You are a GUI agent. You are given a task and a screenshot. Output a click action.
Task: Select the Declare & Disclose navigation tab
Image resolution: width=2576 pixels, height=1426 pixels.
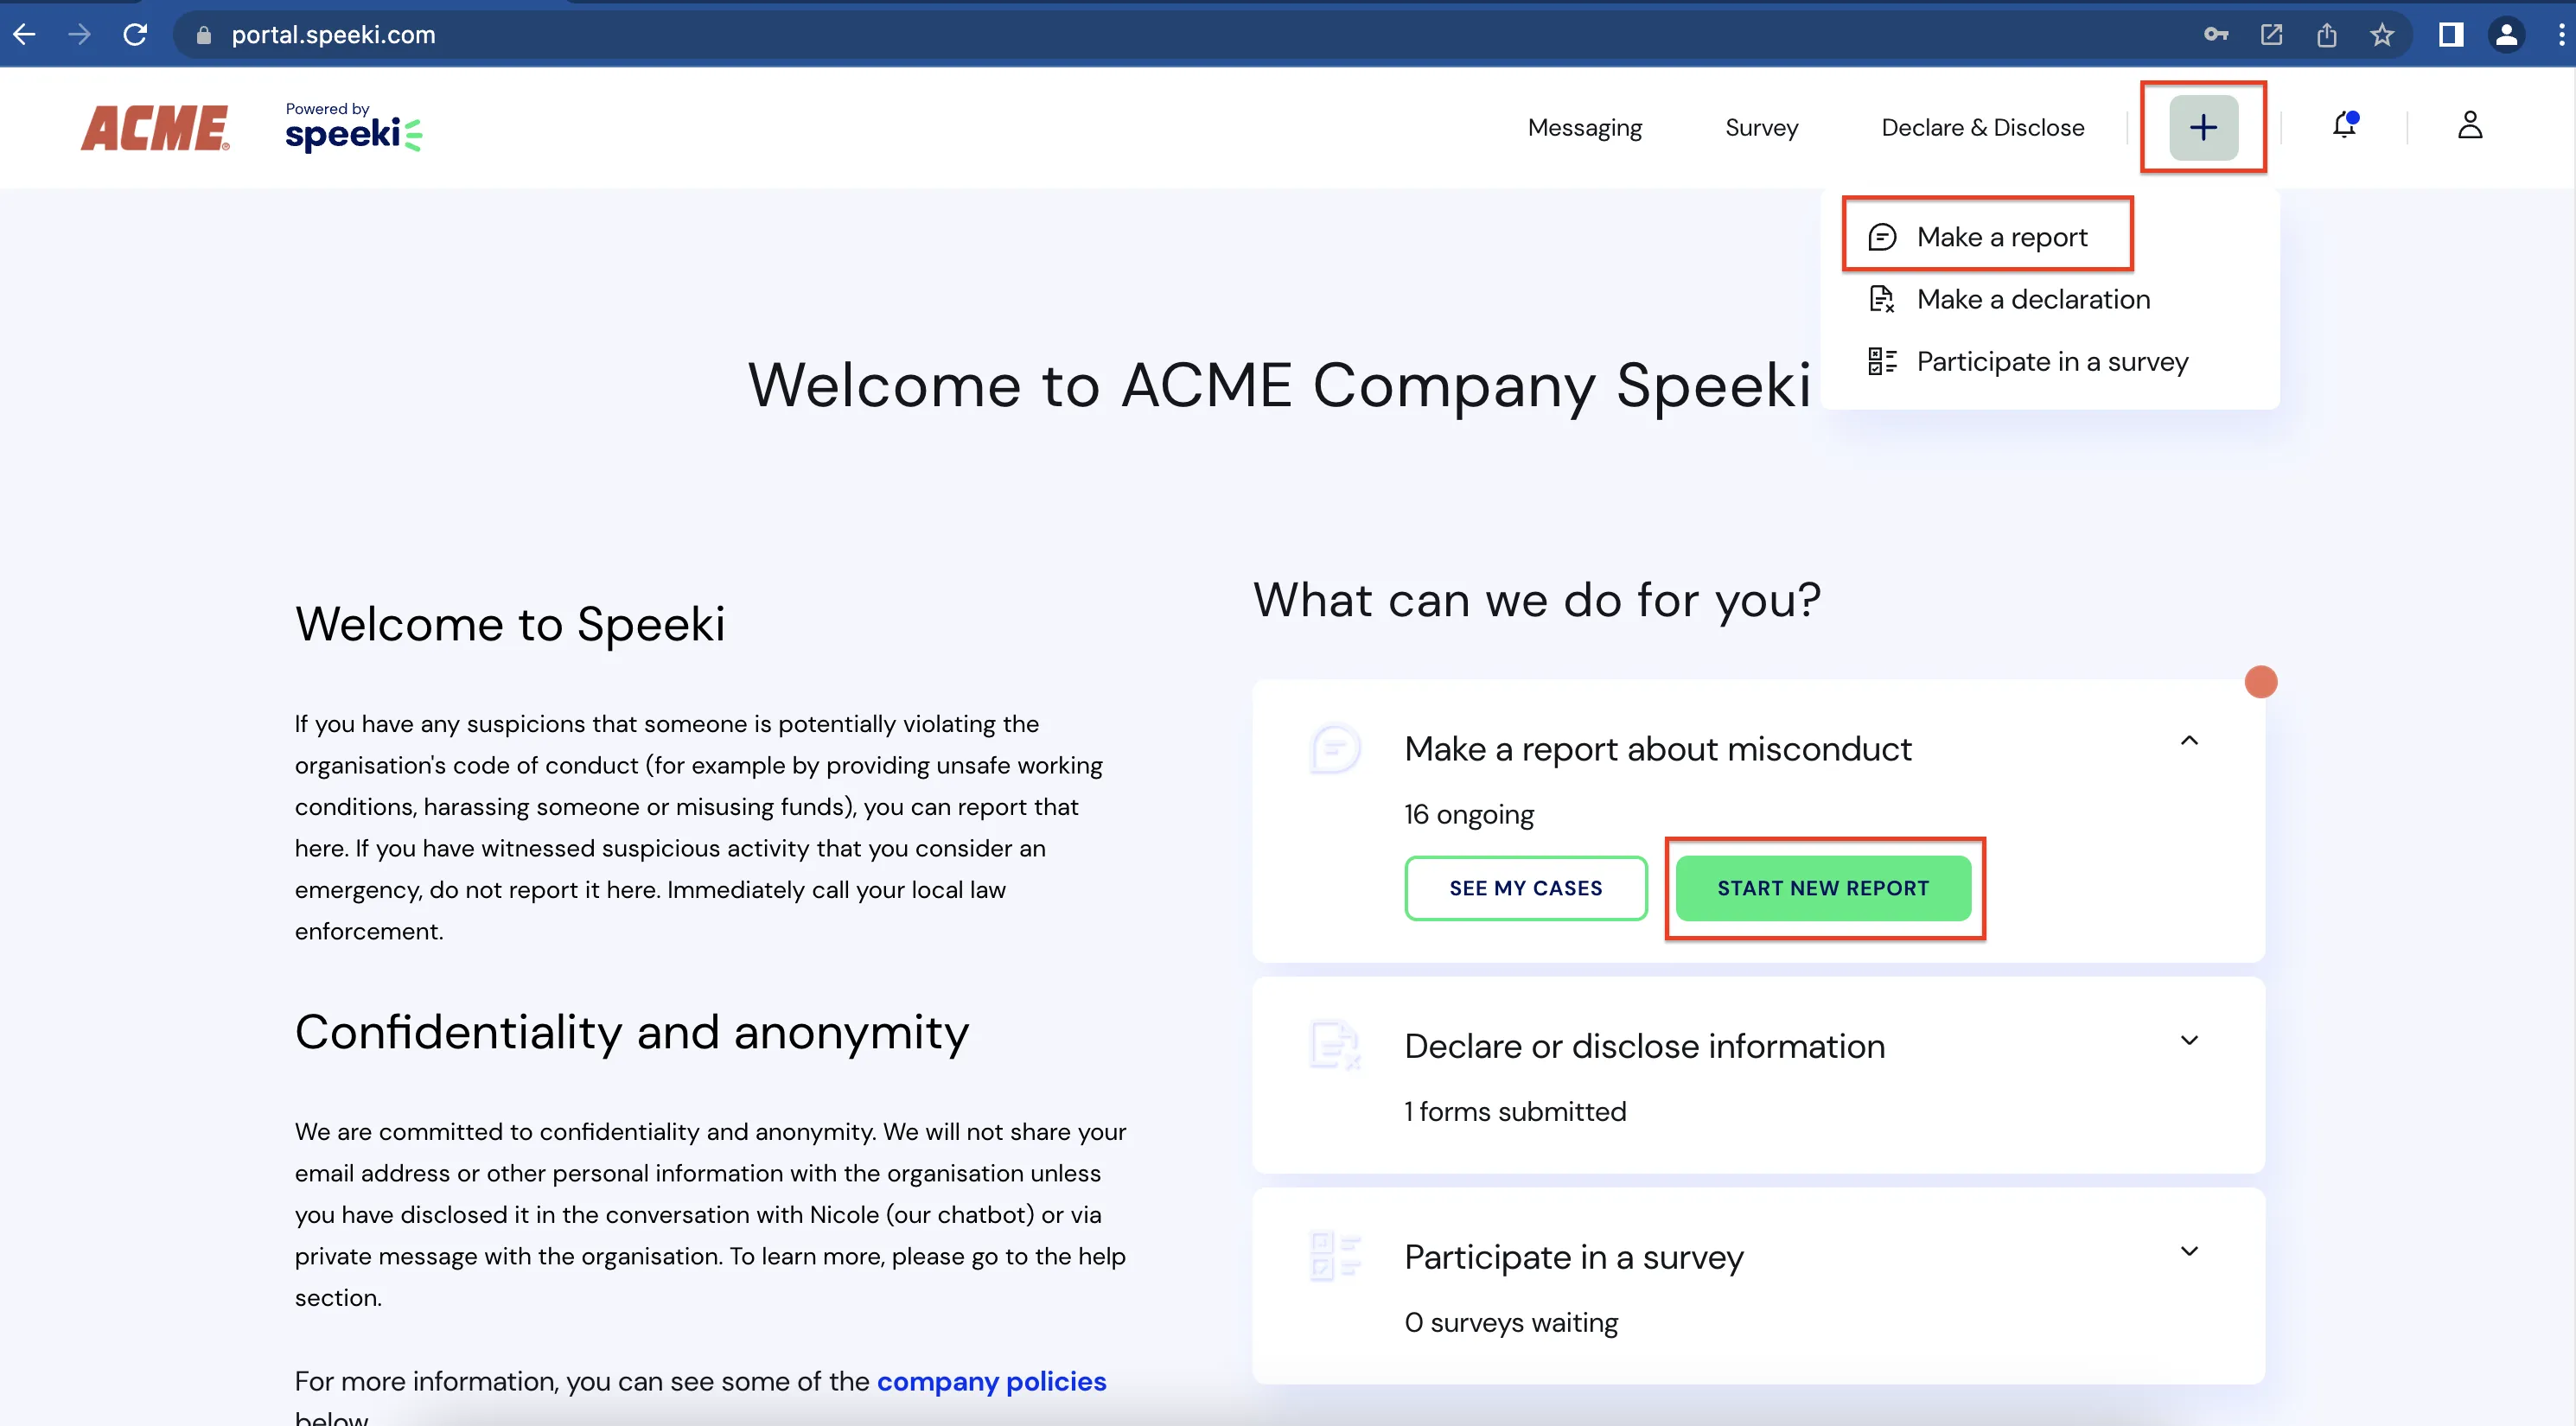[x=1982, y=126]
